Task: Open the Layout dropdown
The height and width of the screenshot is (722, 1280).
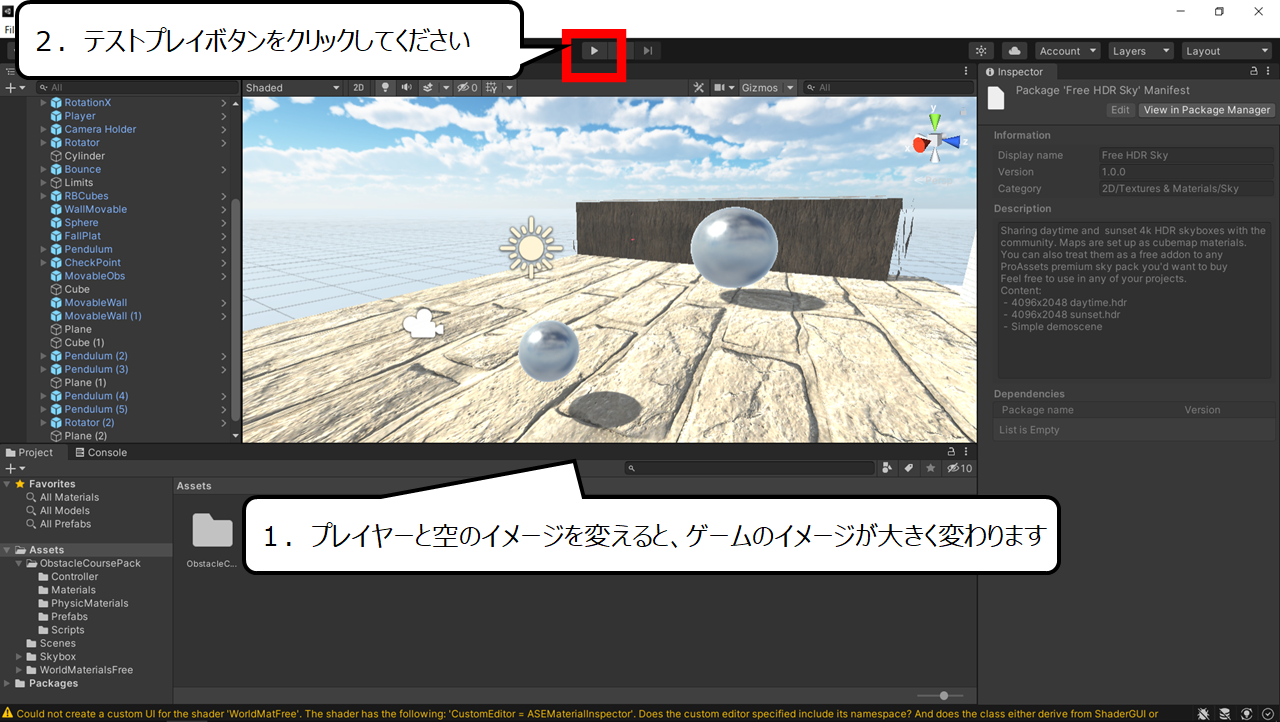Action: click(x=1226, y=51)
